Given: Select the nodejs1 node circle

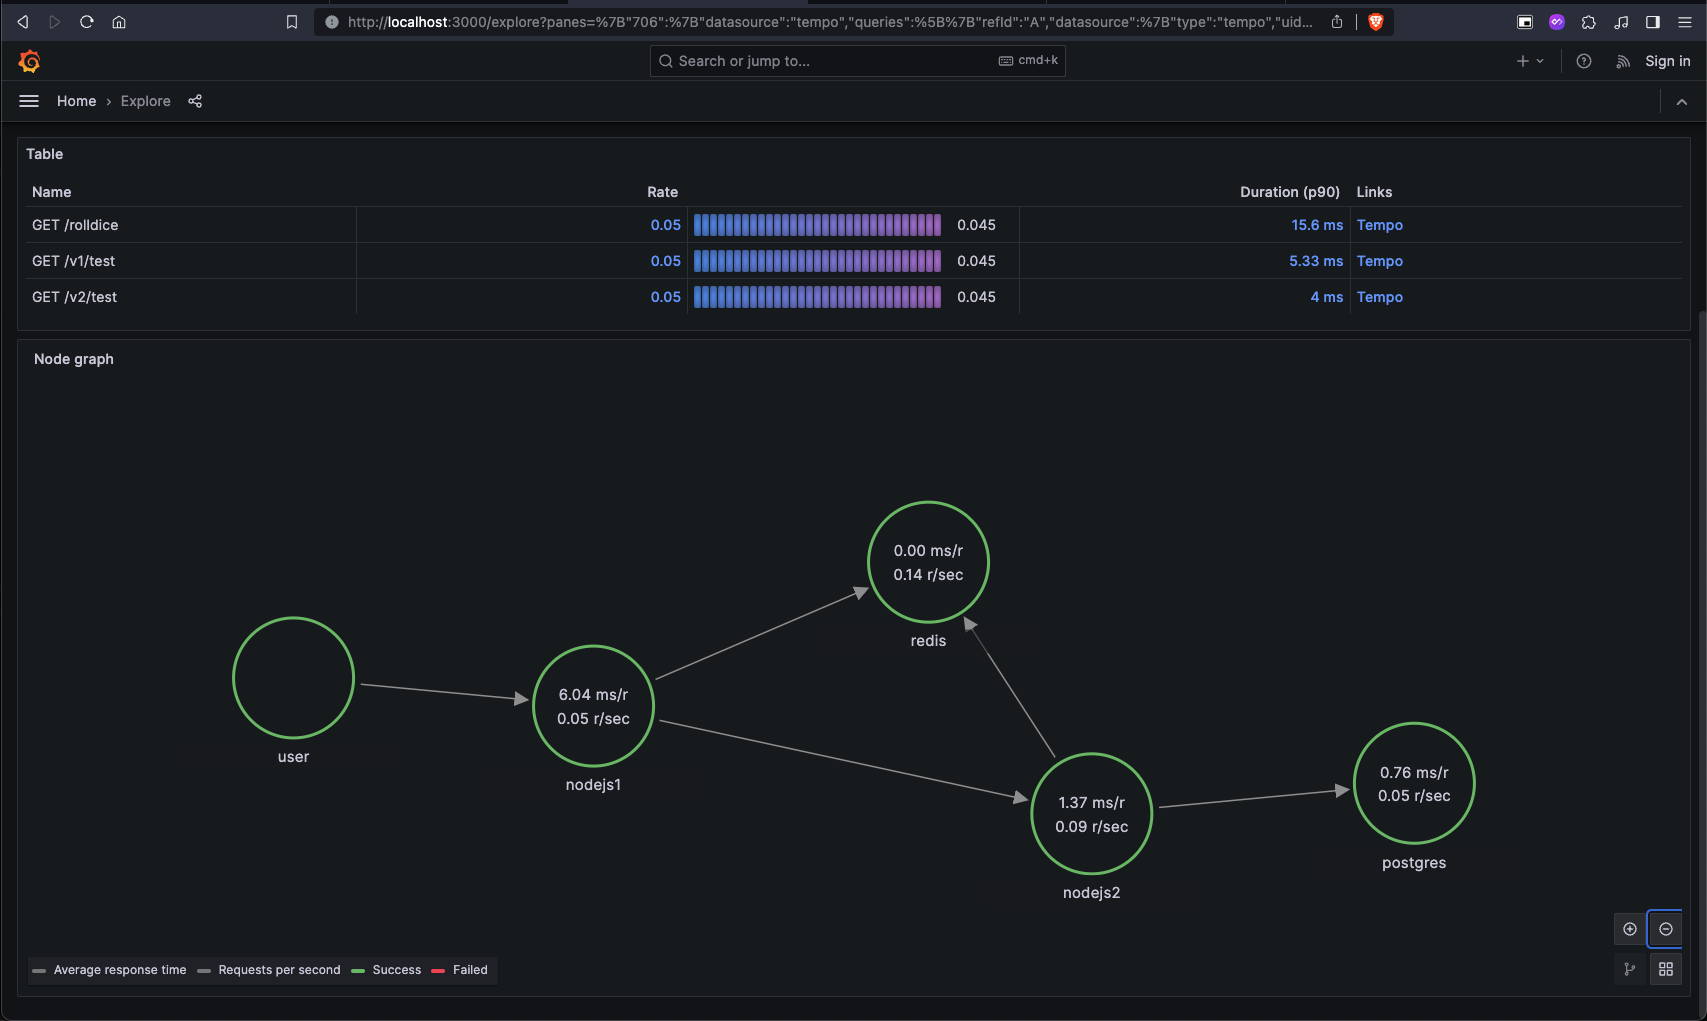Looking at the screenshot, I should click(x=593, y=706).
